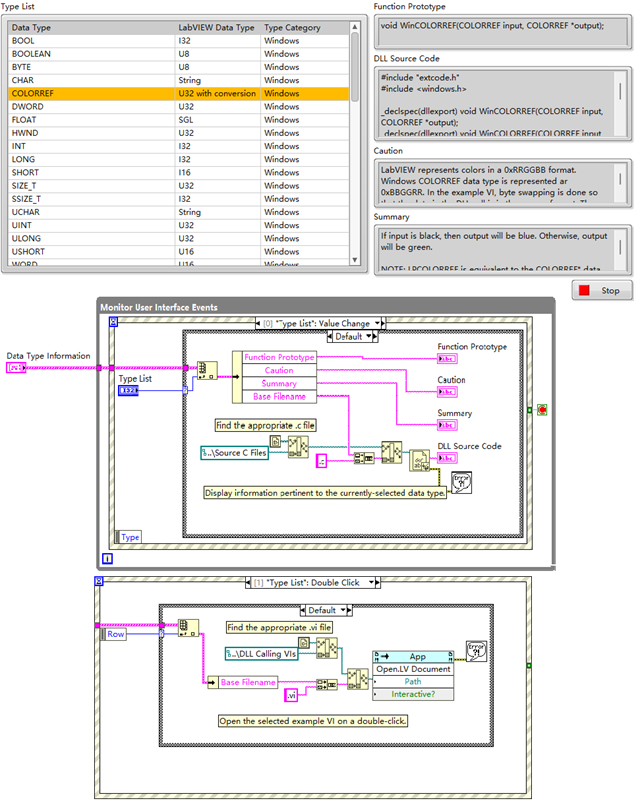Click the Base Filename unbundle element in lower diagram
The height and width of the screenshot is (805, 642).
point(248,682)
